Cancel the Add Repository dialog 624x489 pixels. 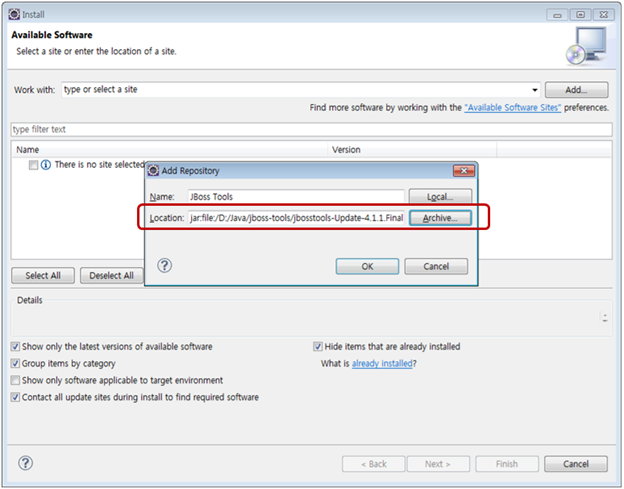(x=436, y=267)
